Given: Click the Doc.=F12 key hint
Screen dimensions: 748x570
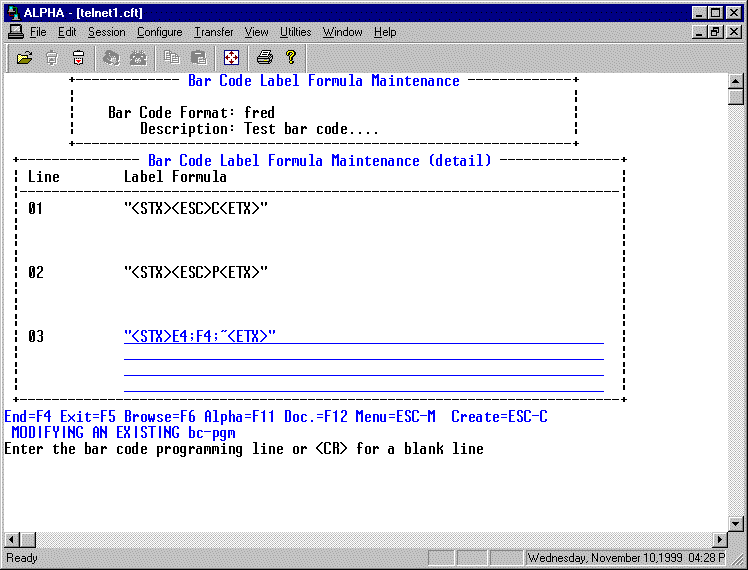Looking at the screenshot, I should (x=316, y=416).
